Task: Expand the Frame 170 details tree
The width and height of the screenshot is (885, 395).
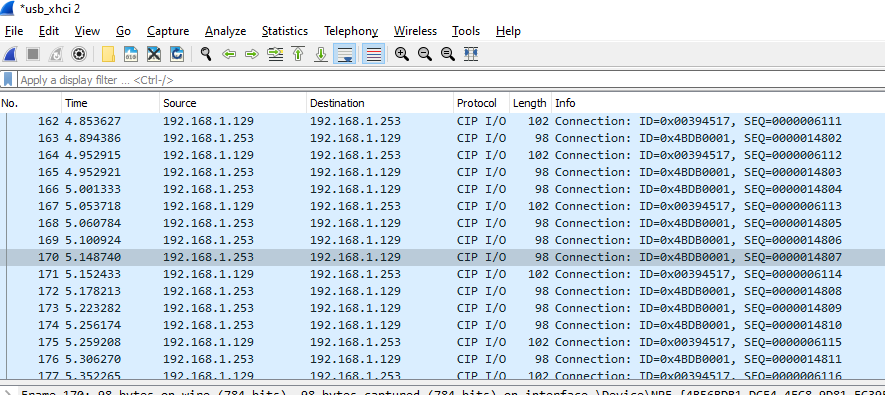Action: (9, 392)
